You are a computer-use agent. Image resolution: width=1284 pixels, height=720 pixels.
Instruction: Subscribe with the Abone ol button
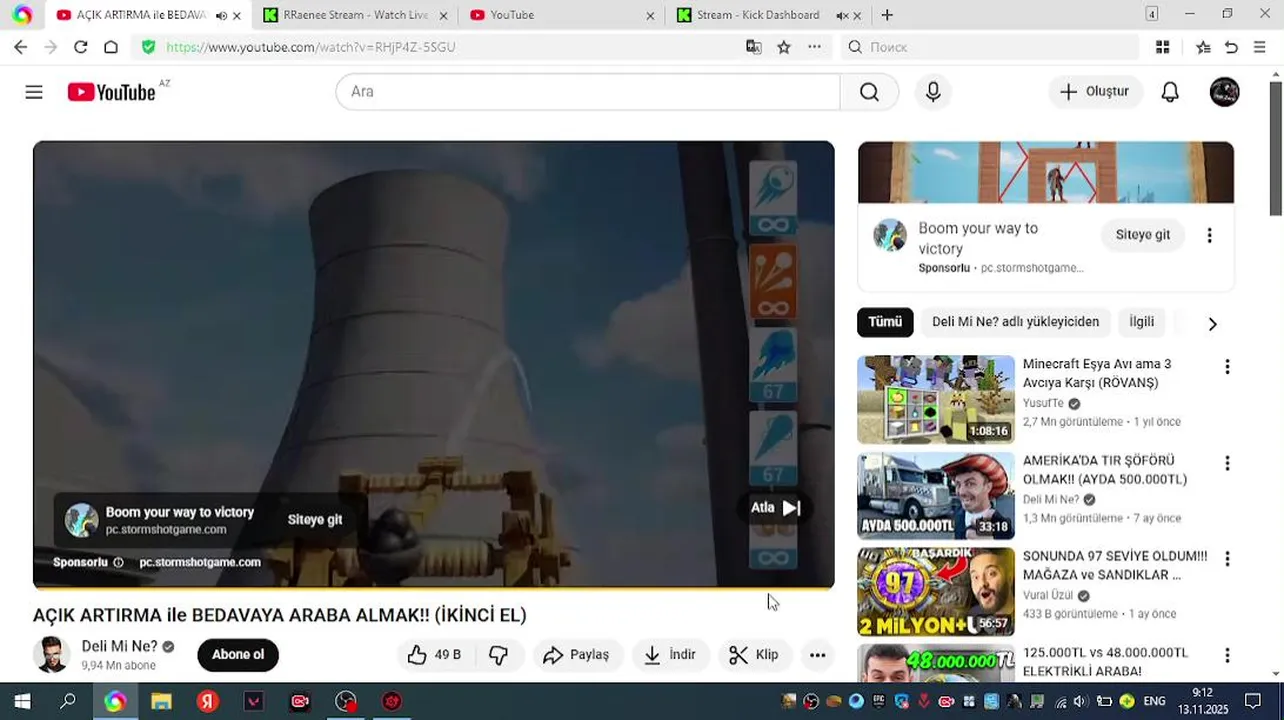tap(238, 655)
